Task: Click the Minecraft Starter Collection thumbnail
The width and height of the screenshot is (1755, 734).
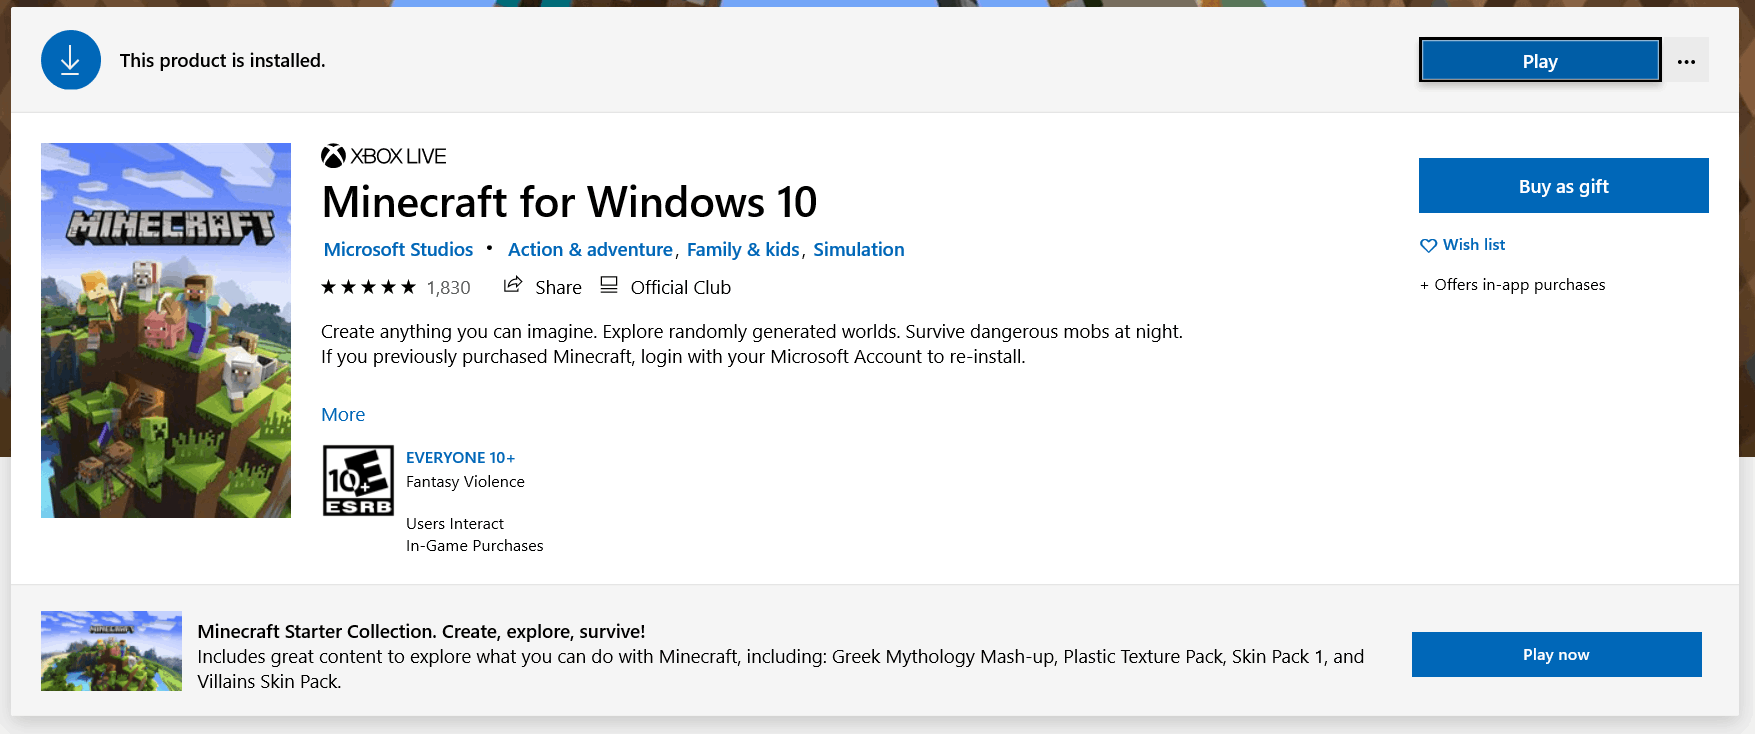Action: 111,651
